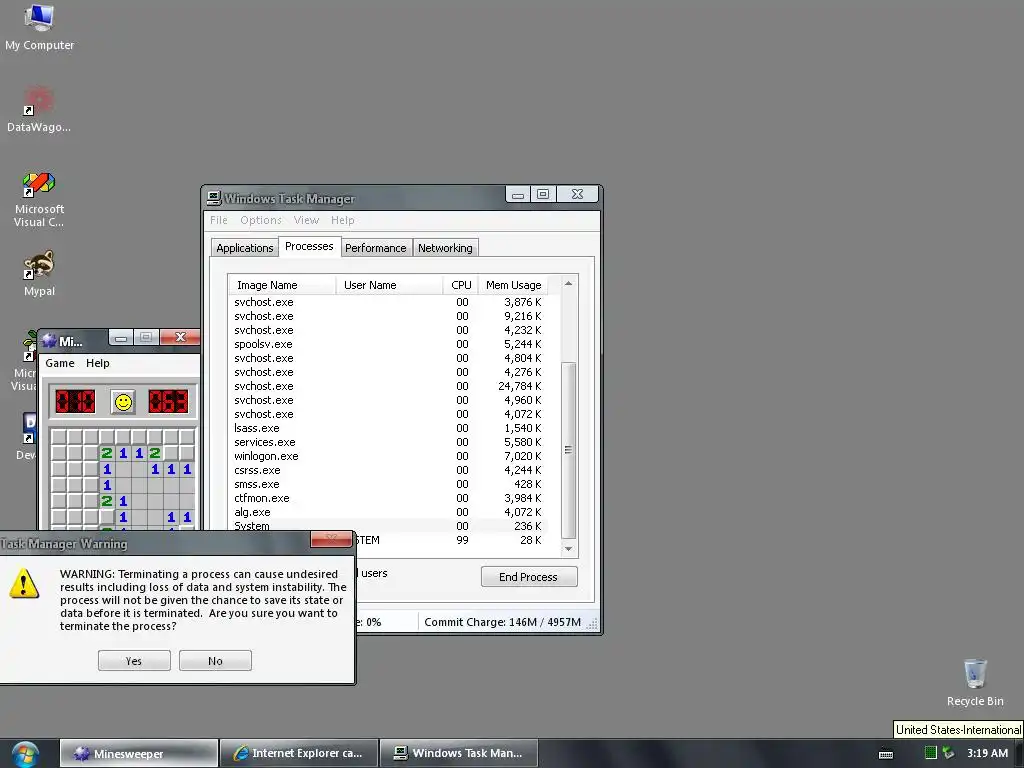
Task: Click the End Process button
Action: coord(529,577)
